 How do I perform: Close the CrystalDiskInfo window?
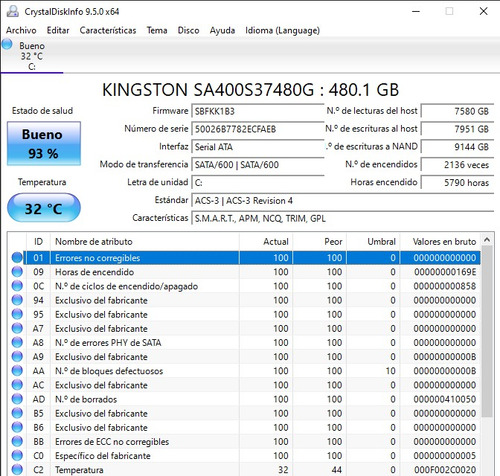click(x=484, y=11)
